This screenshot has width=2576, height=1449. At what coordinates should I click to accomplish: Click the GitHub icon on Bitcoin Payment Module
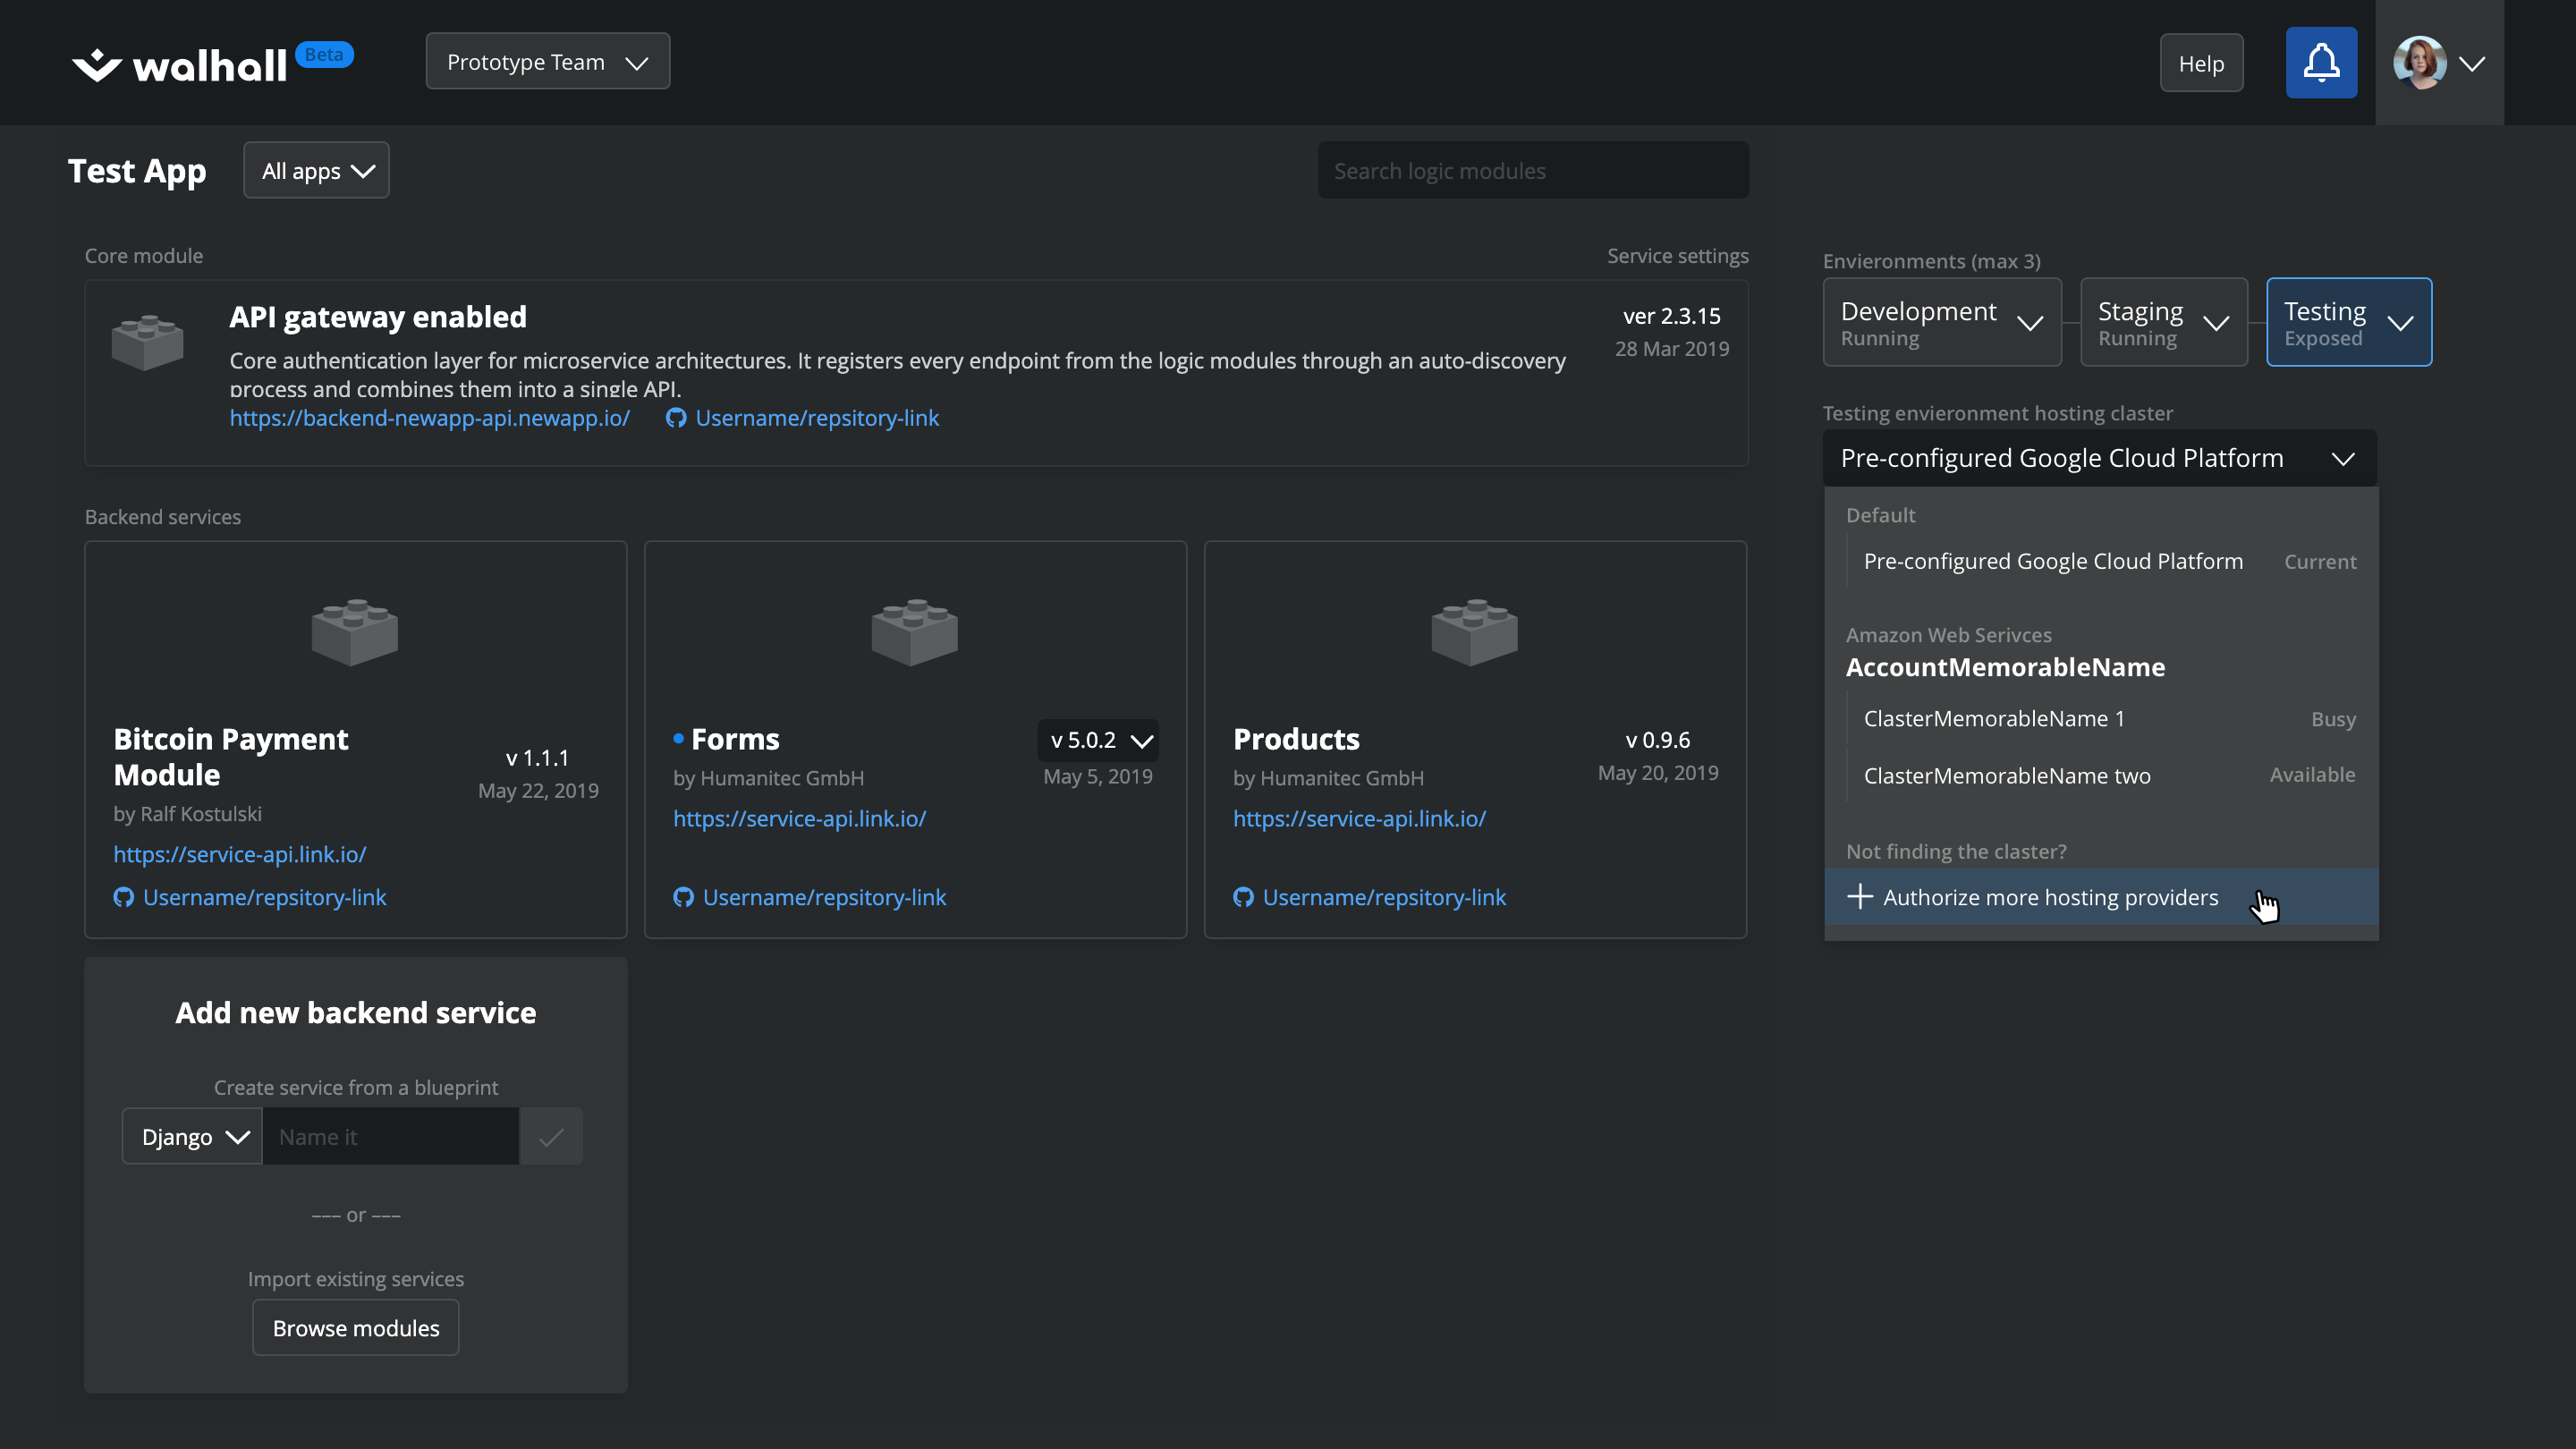coord(123,897)
